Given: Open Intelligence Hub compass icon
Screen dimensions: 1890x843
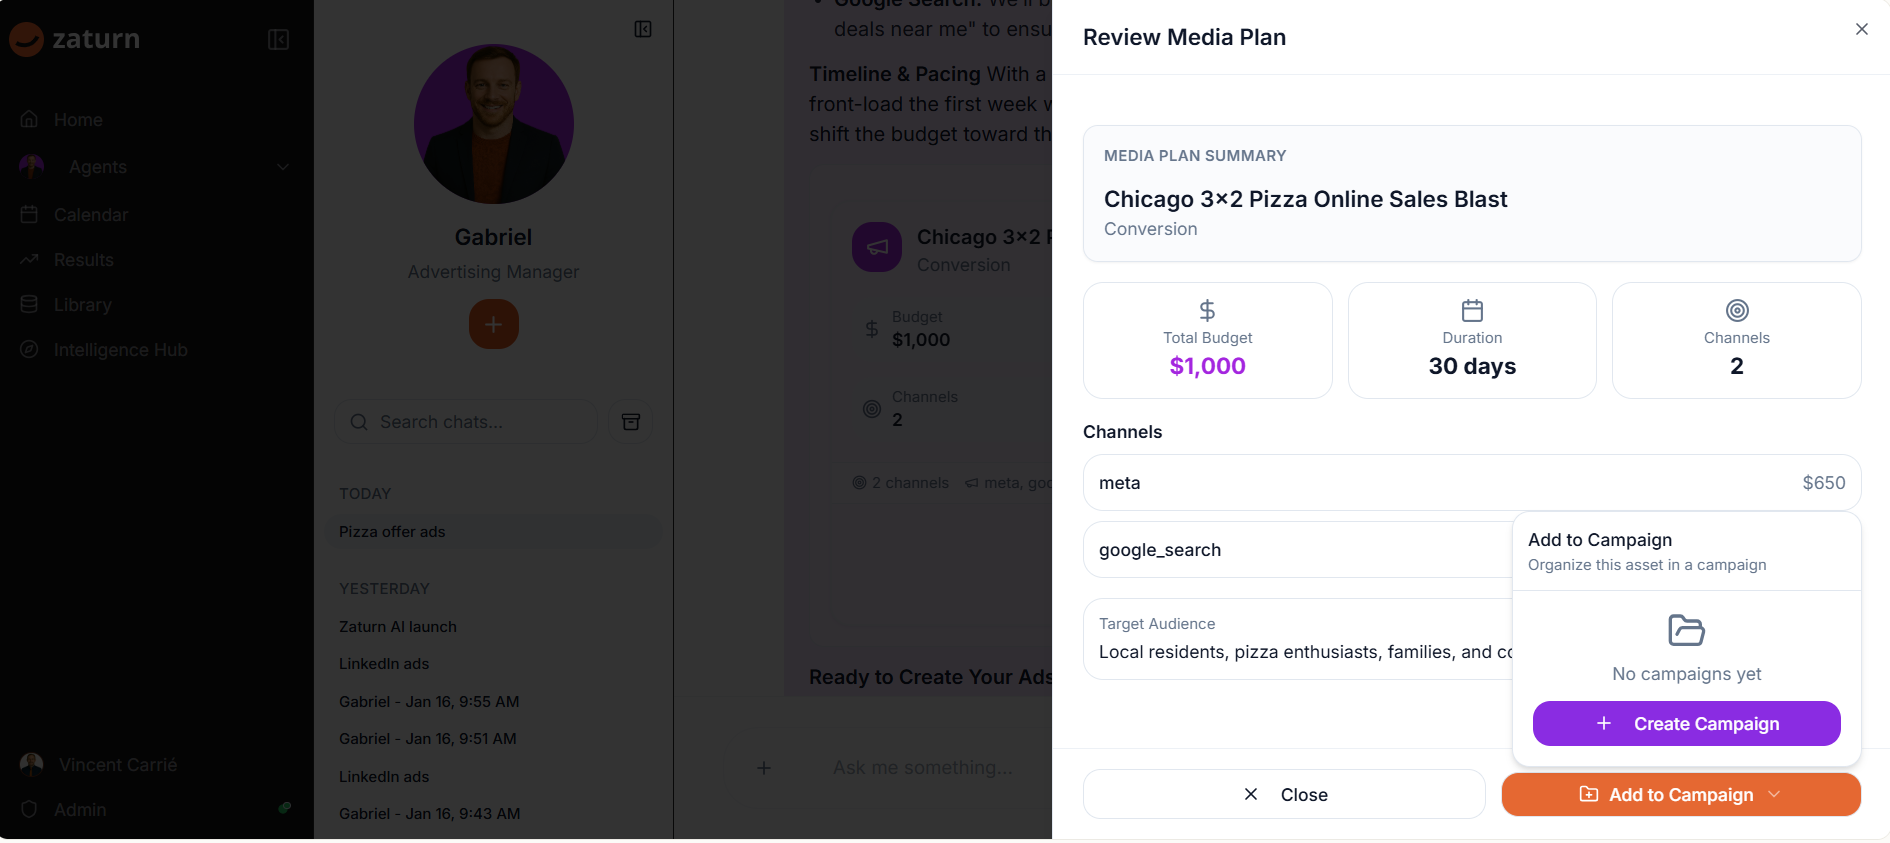Looking at the screenshot, I should tap(29, 350).
